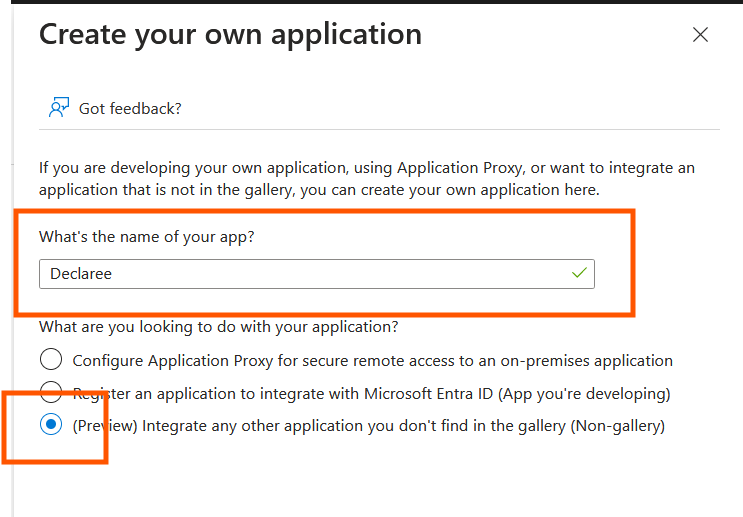743x517 pixels.
Task: Click the 'Declaree' text in the name box
Action: tap(81, 274)
